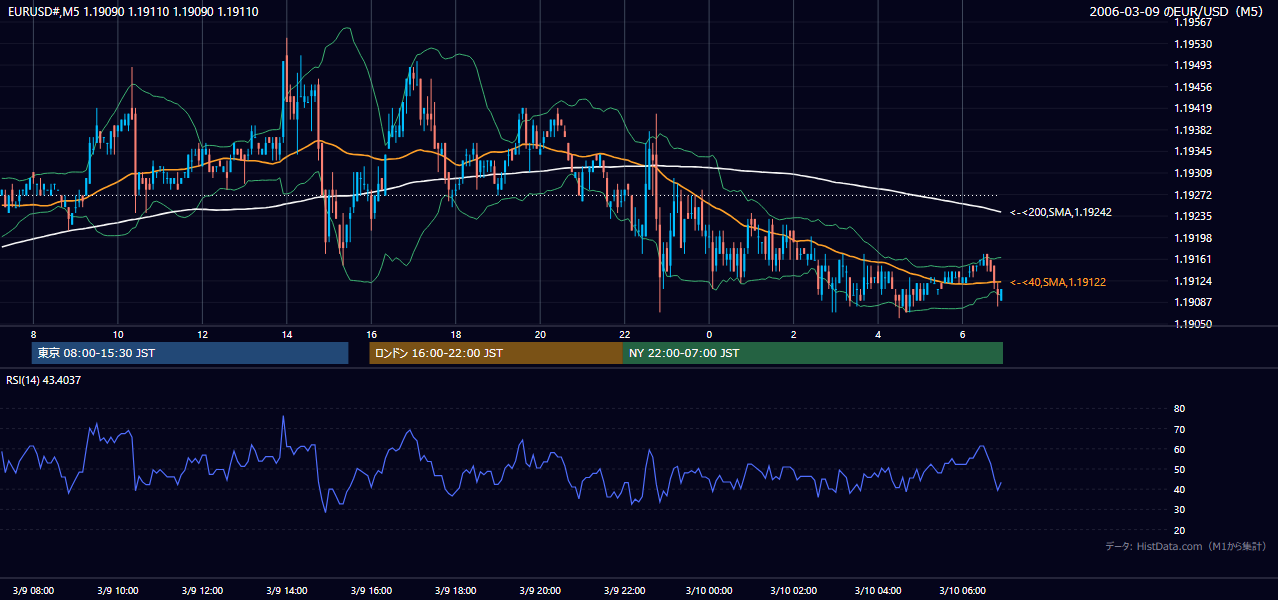Click the 3/9 12:00 date label
Image resolution: width=1278 pixels, height=600 pixels.
(x=202, y=590)
